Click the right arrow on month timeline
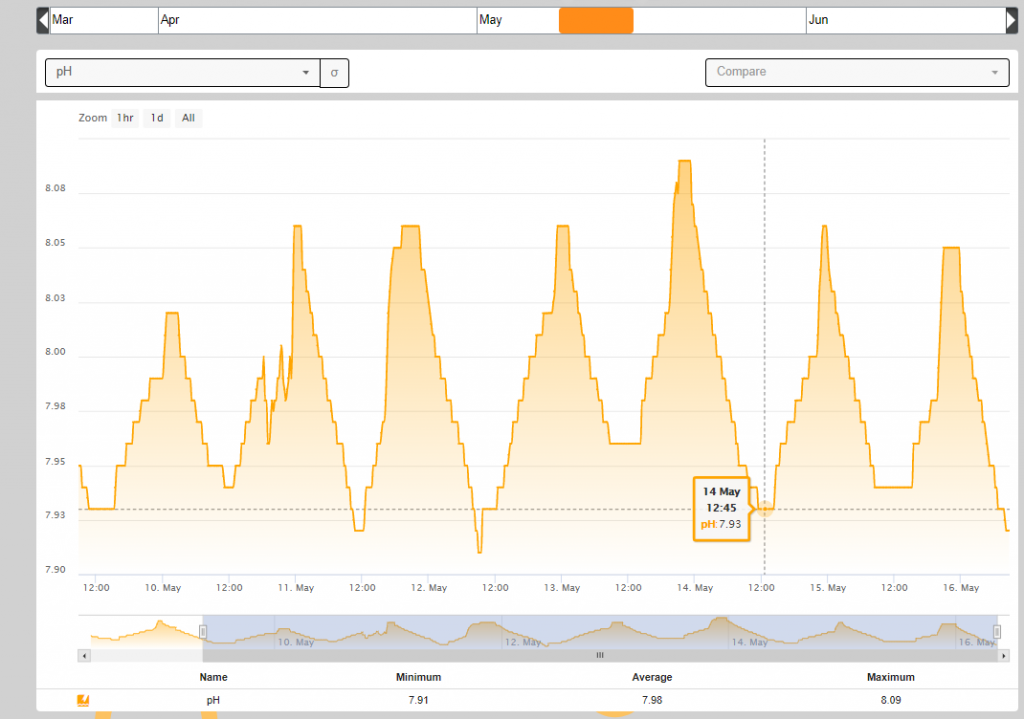The width and height of the screenshot is (1024, 719). tap(1011, 20)
